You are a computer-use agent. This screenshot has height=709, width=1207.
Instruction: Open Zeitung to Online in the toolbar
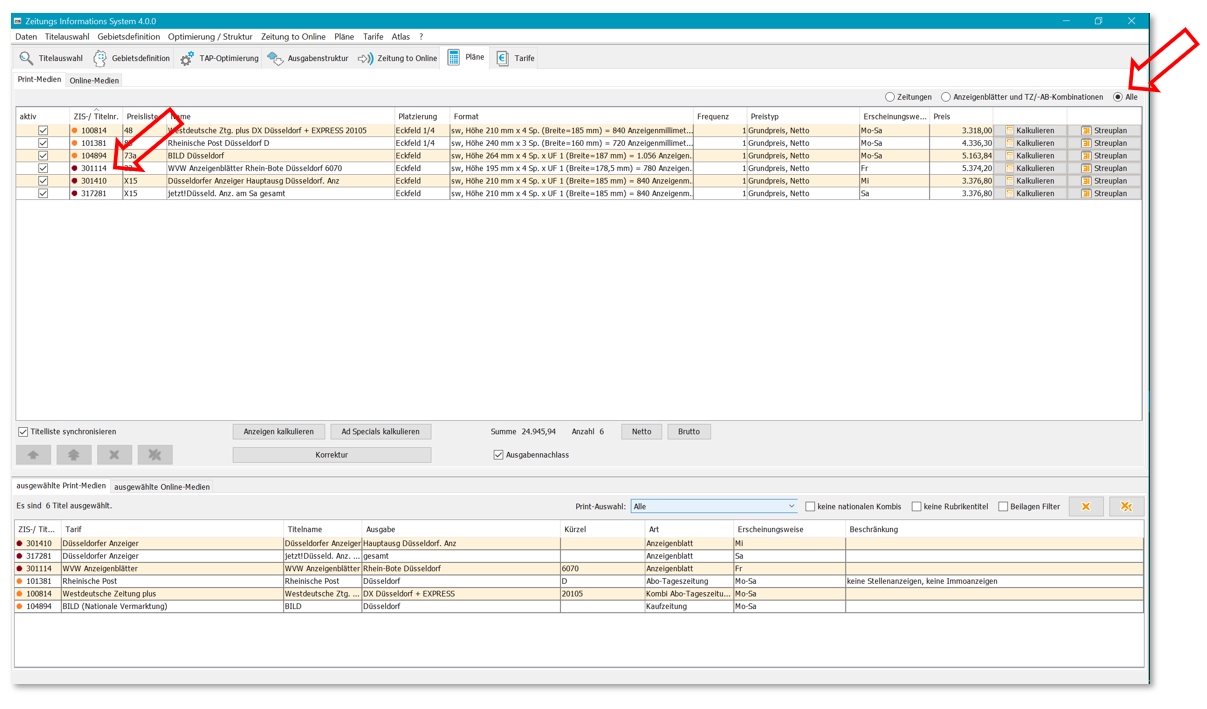(366, 58)
